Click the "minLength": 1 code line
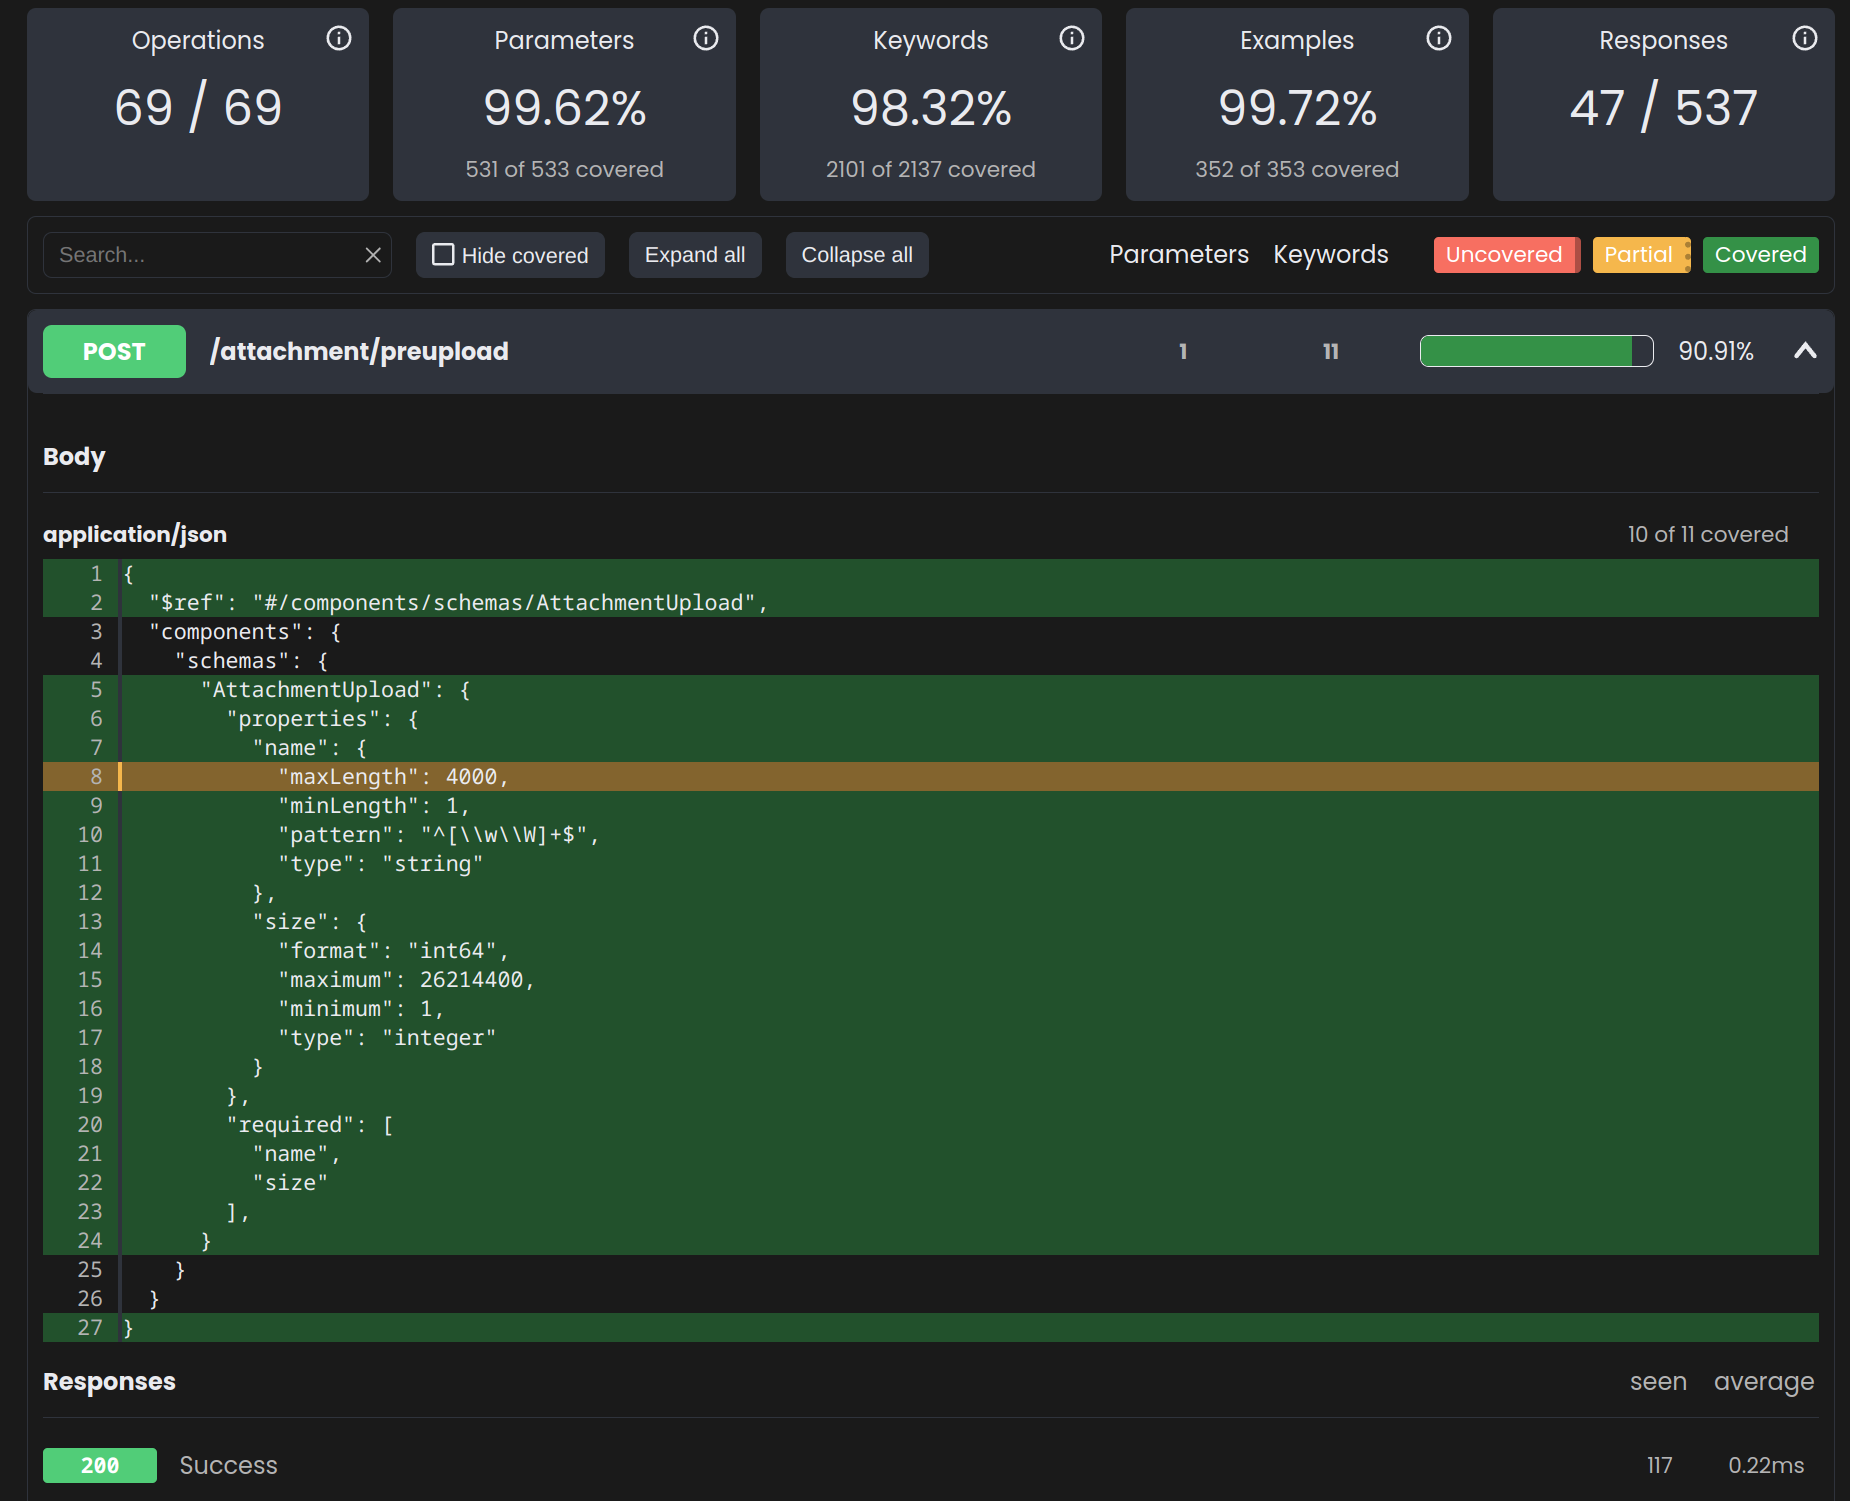Viewport: 1850px width, 1501px height. tap(931, 806)
